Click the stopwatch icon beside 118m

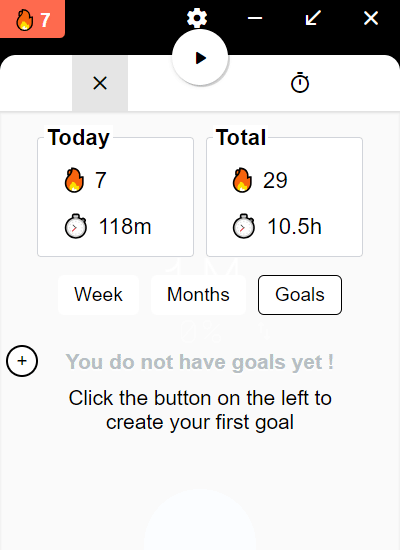click(75, 226)
